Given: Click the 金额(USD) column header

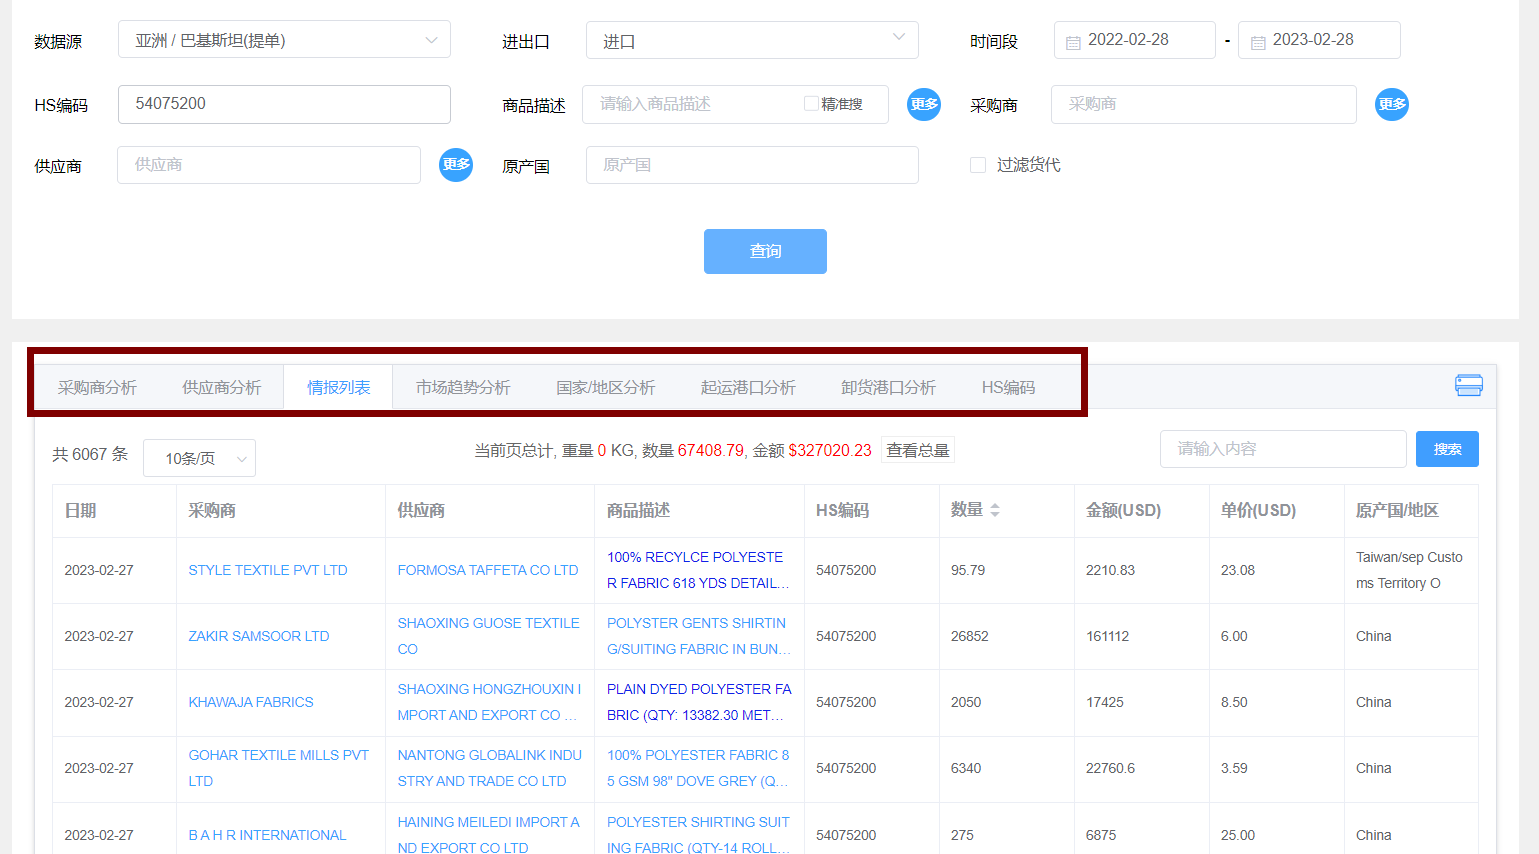Looking at the screenshot, I should pyautogui.click(x=1123, y=510).
